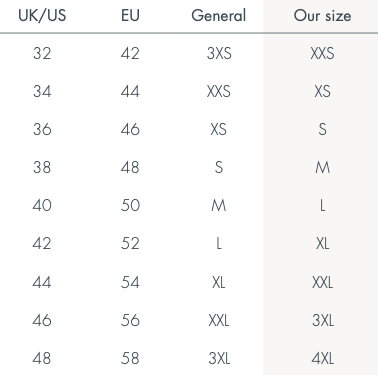Viewport: 378px width, 375px height.
Task: Click the EU column header
Action: pyautogui.click(x=130, y=15)
